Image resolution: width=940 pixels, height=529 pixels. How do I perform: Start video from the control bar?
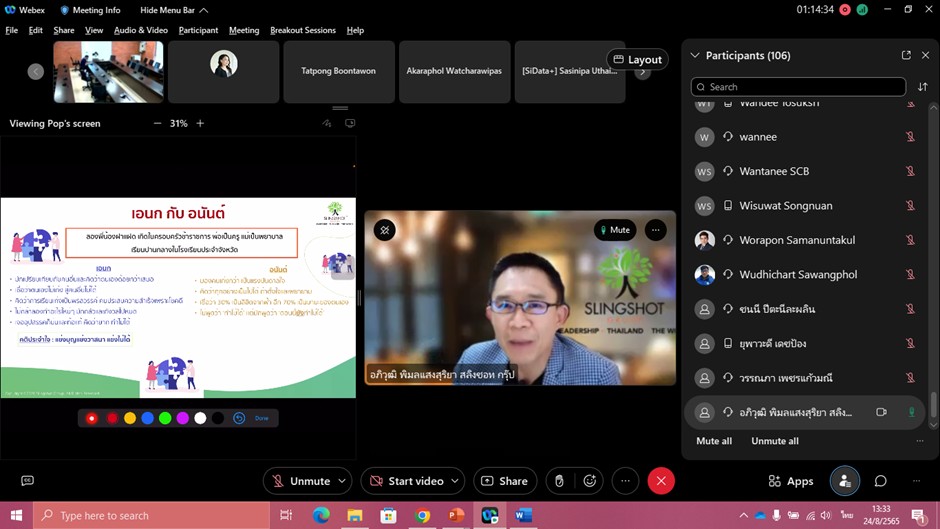click(x=405, y=481)
